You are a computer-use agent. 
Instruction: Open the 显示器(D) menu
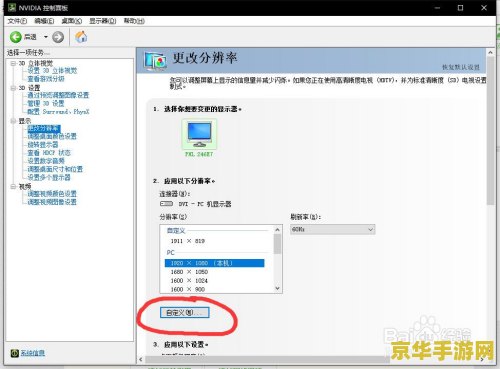(x=103, y=21)
